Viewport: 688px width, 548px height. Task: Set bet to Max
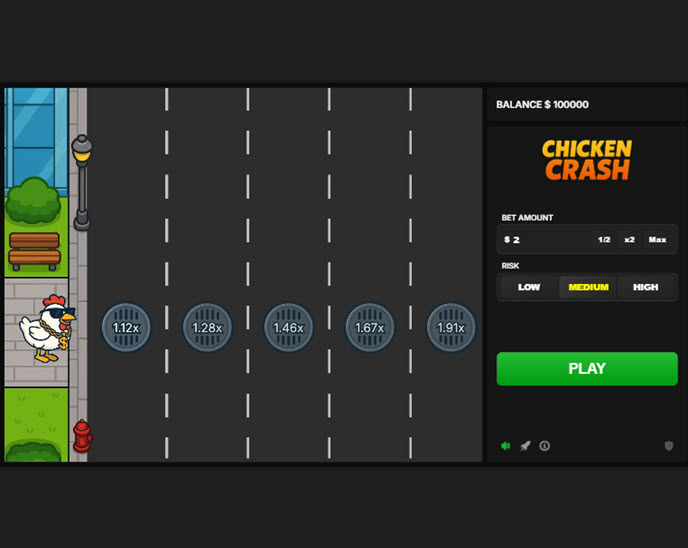[x=657, y=240]
